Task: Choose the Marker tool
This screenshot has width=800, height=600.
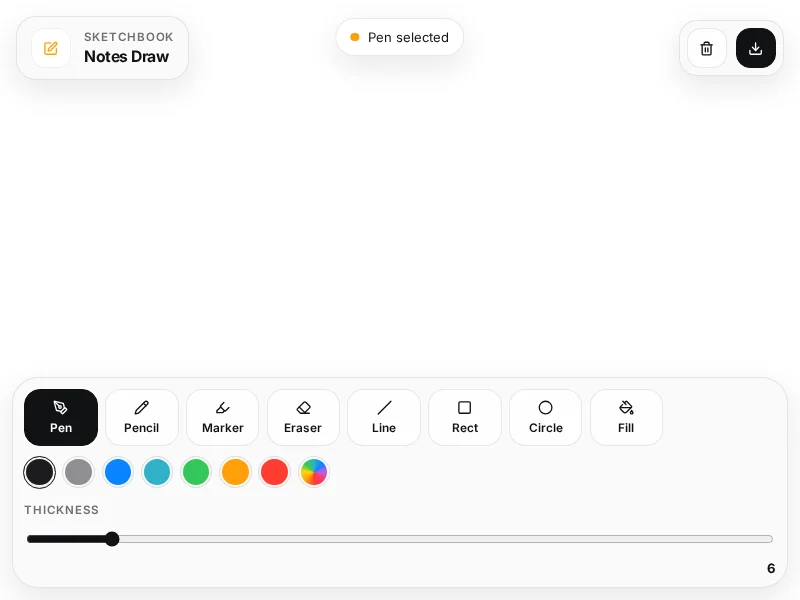Action: (x=222, y=417)
